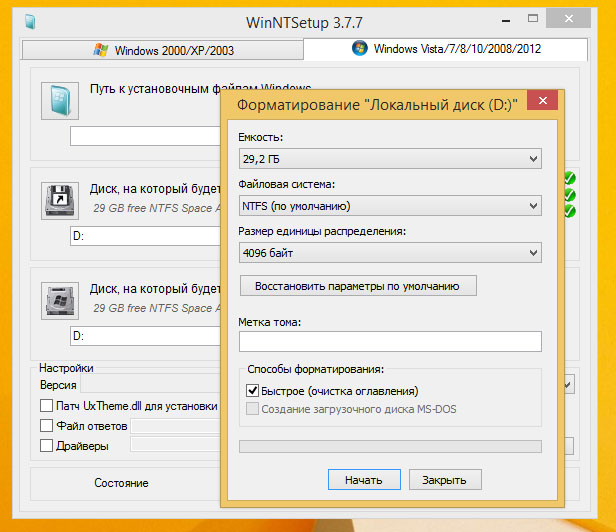Click the boot drive floppy disk icon
Image resolution: width=616 pixels, height=532 pixels.
(60, 201)
